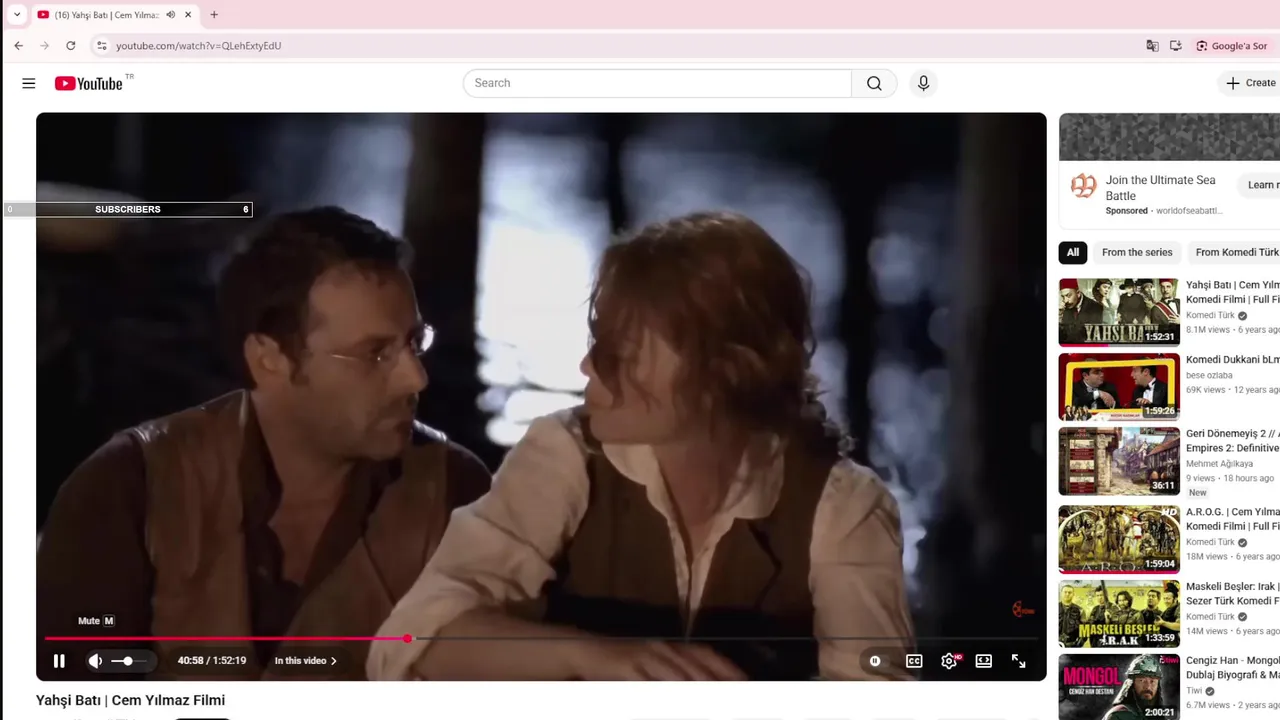Seek on the red video progress bar
The height and width of the screenshot is (720, 1280).
pyautogui.click(x=541, y=638)
